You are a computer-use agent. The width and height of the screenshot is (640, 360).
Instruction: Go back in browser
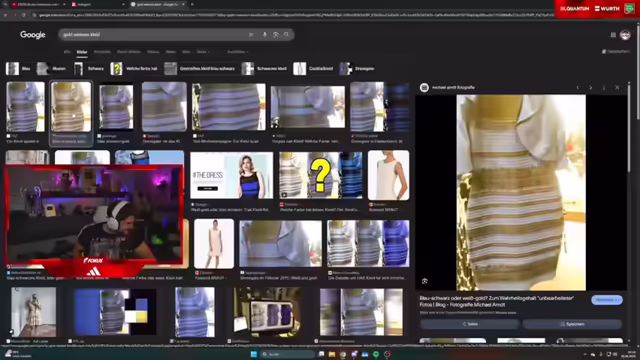point(5,15)
